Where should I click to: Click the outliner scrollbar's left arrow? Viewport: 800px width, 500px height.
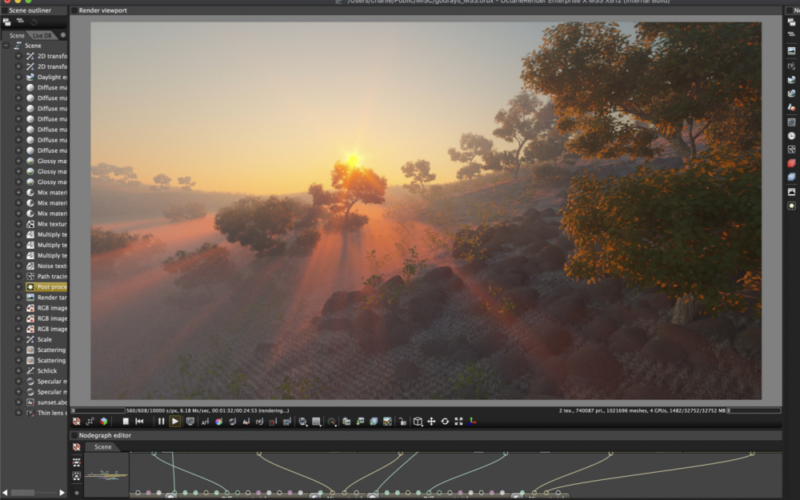(5, 492)
